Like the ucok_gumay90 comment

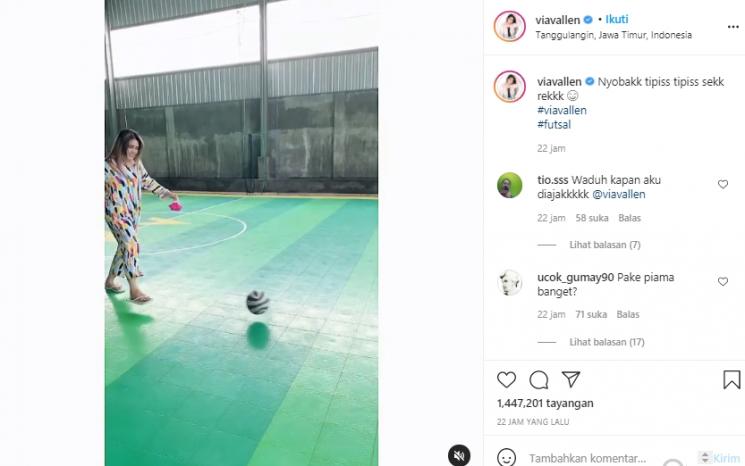tap(723, 282)
